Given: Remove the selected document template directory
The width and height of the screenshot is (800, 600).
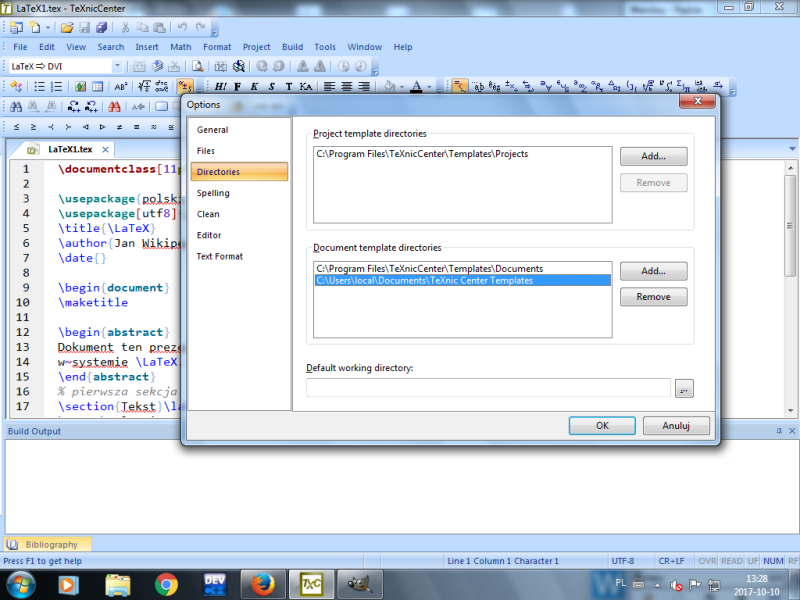Looking at the screenshot, I should pos(654,297).
